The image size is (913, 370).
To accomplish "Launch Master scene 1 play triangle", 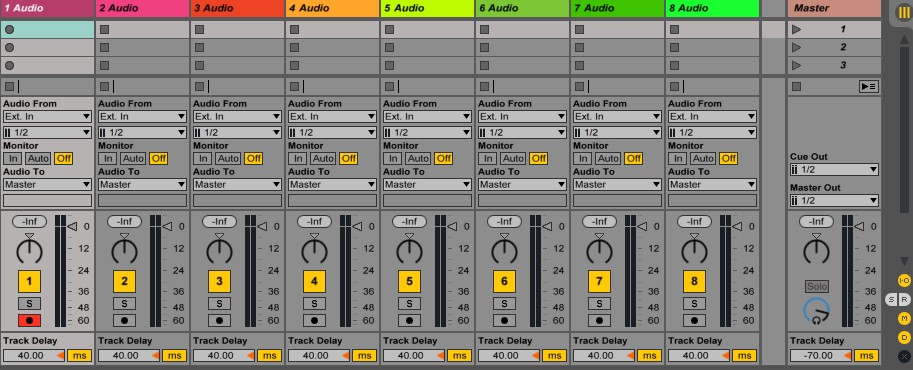I will [797, 29].
